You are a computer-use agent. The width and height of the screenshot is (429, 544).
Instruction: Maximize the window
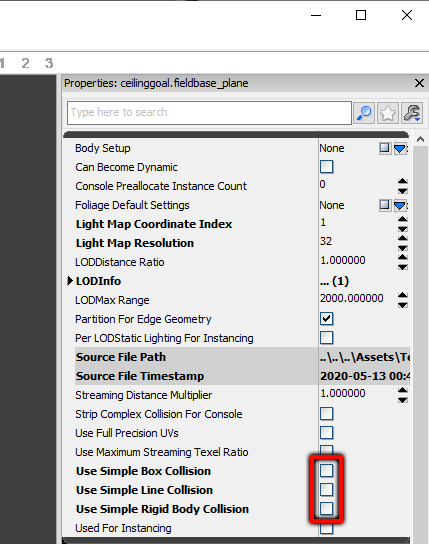pyautogui.click(x=361, y=15)
